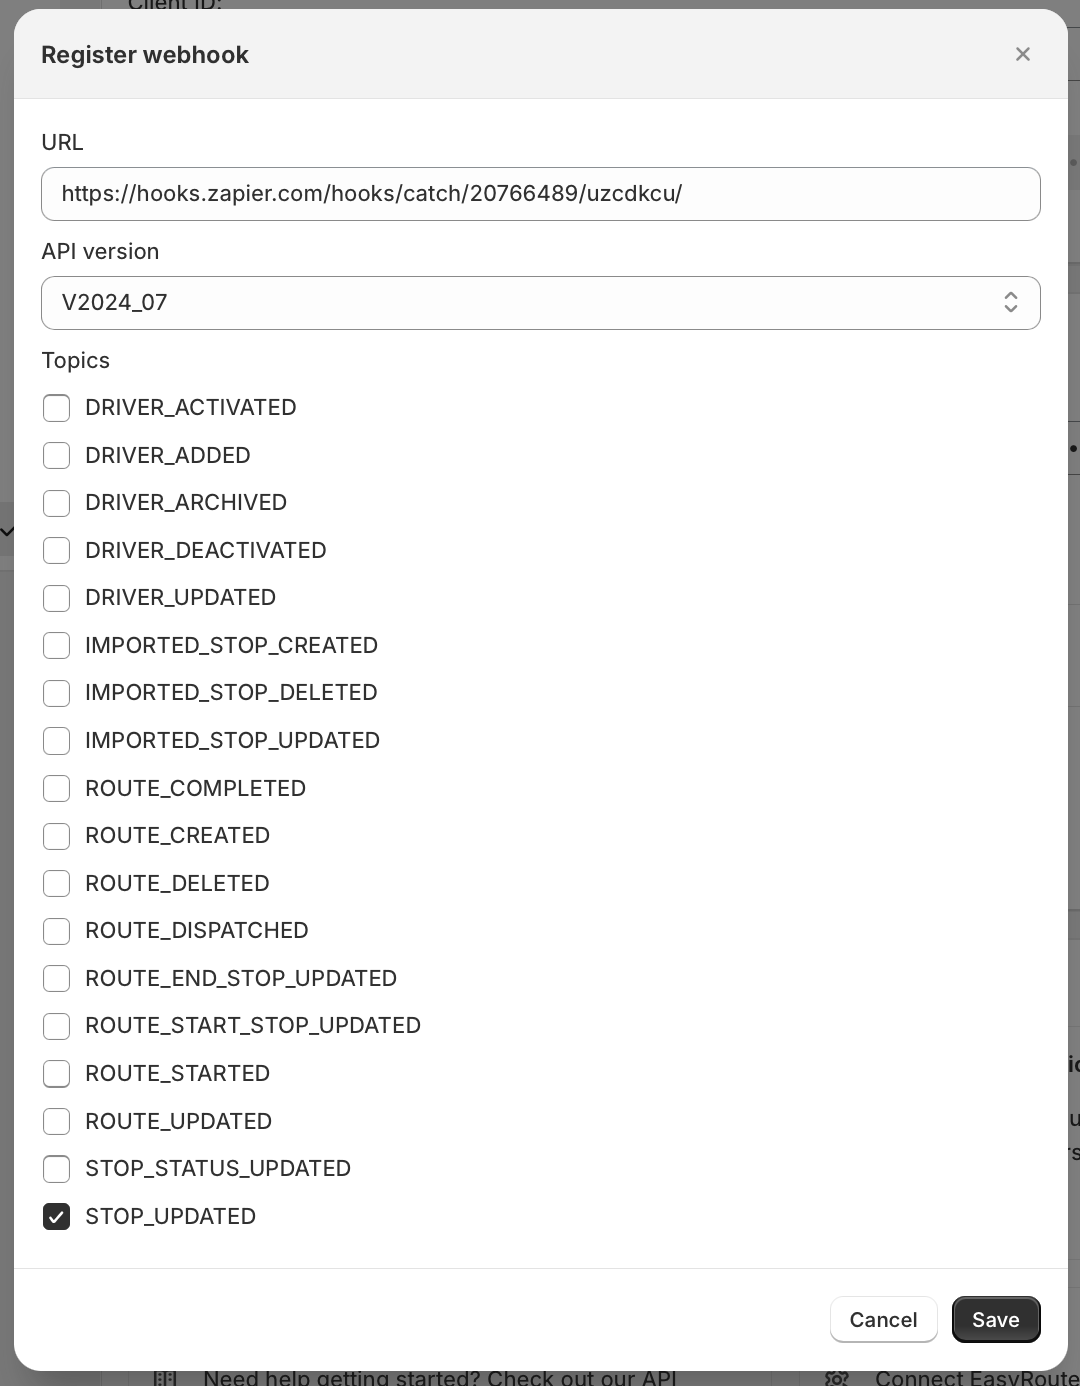The width and height of the screenshot is (1080, 1386).
Task: Tick ROUTE_END_STOP_UPDATED topic
Action: 57,979
